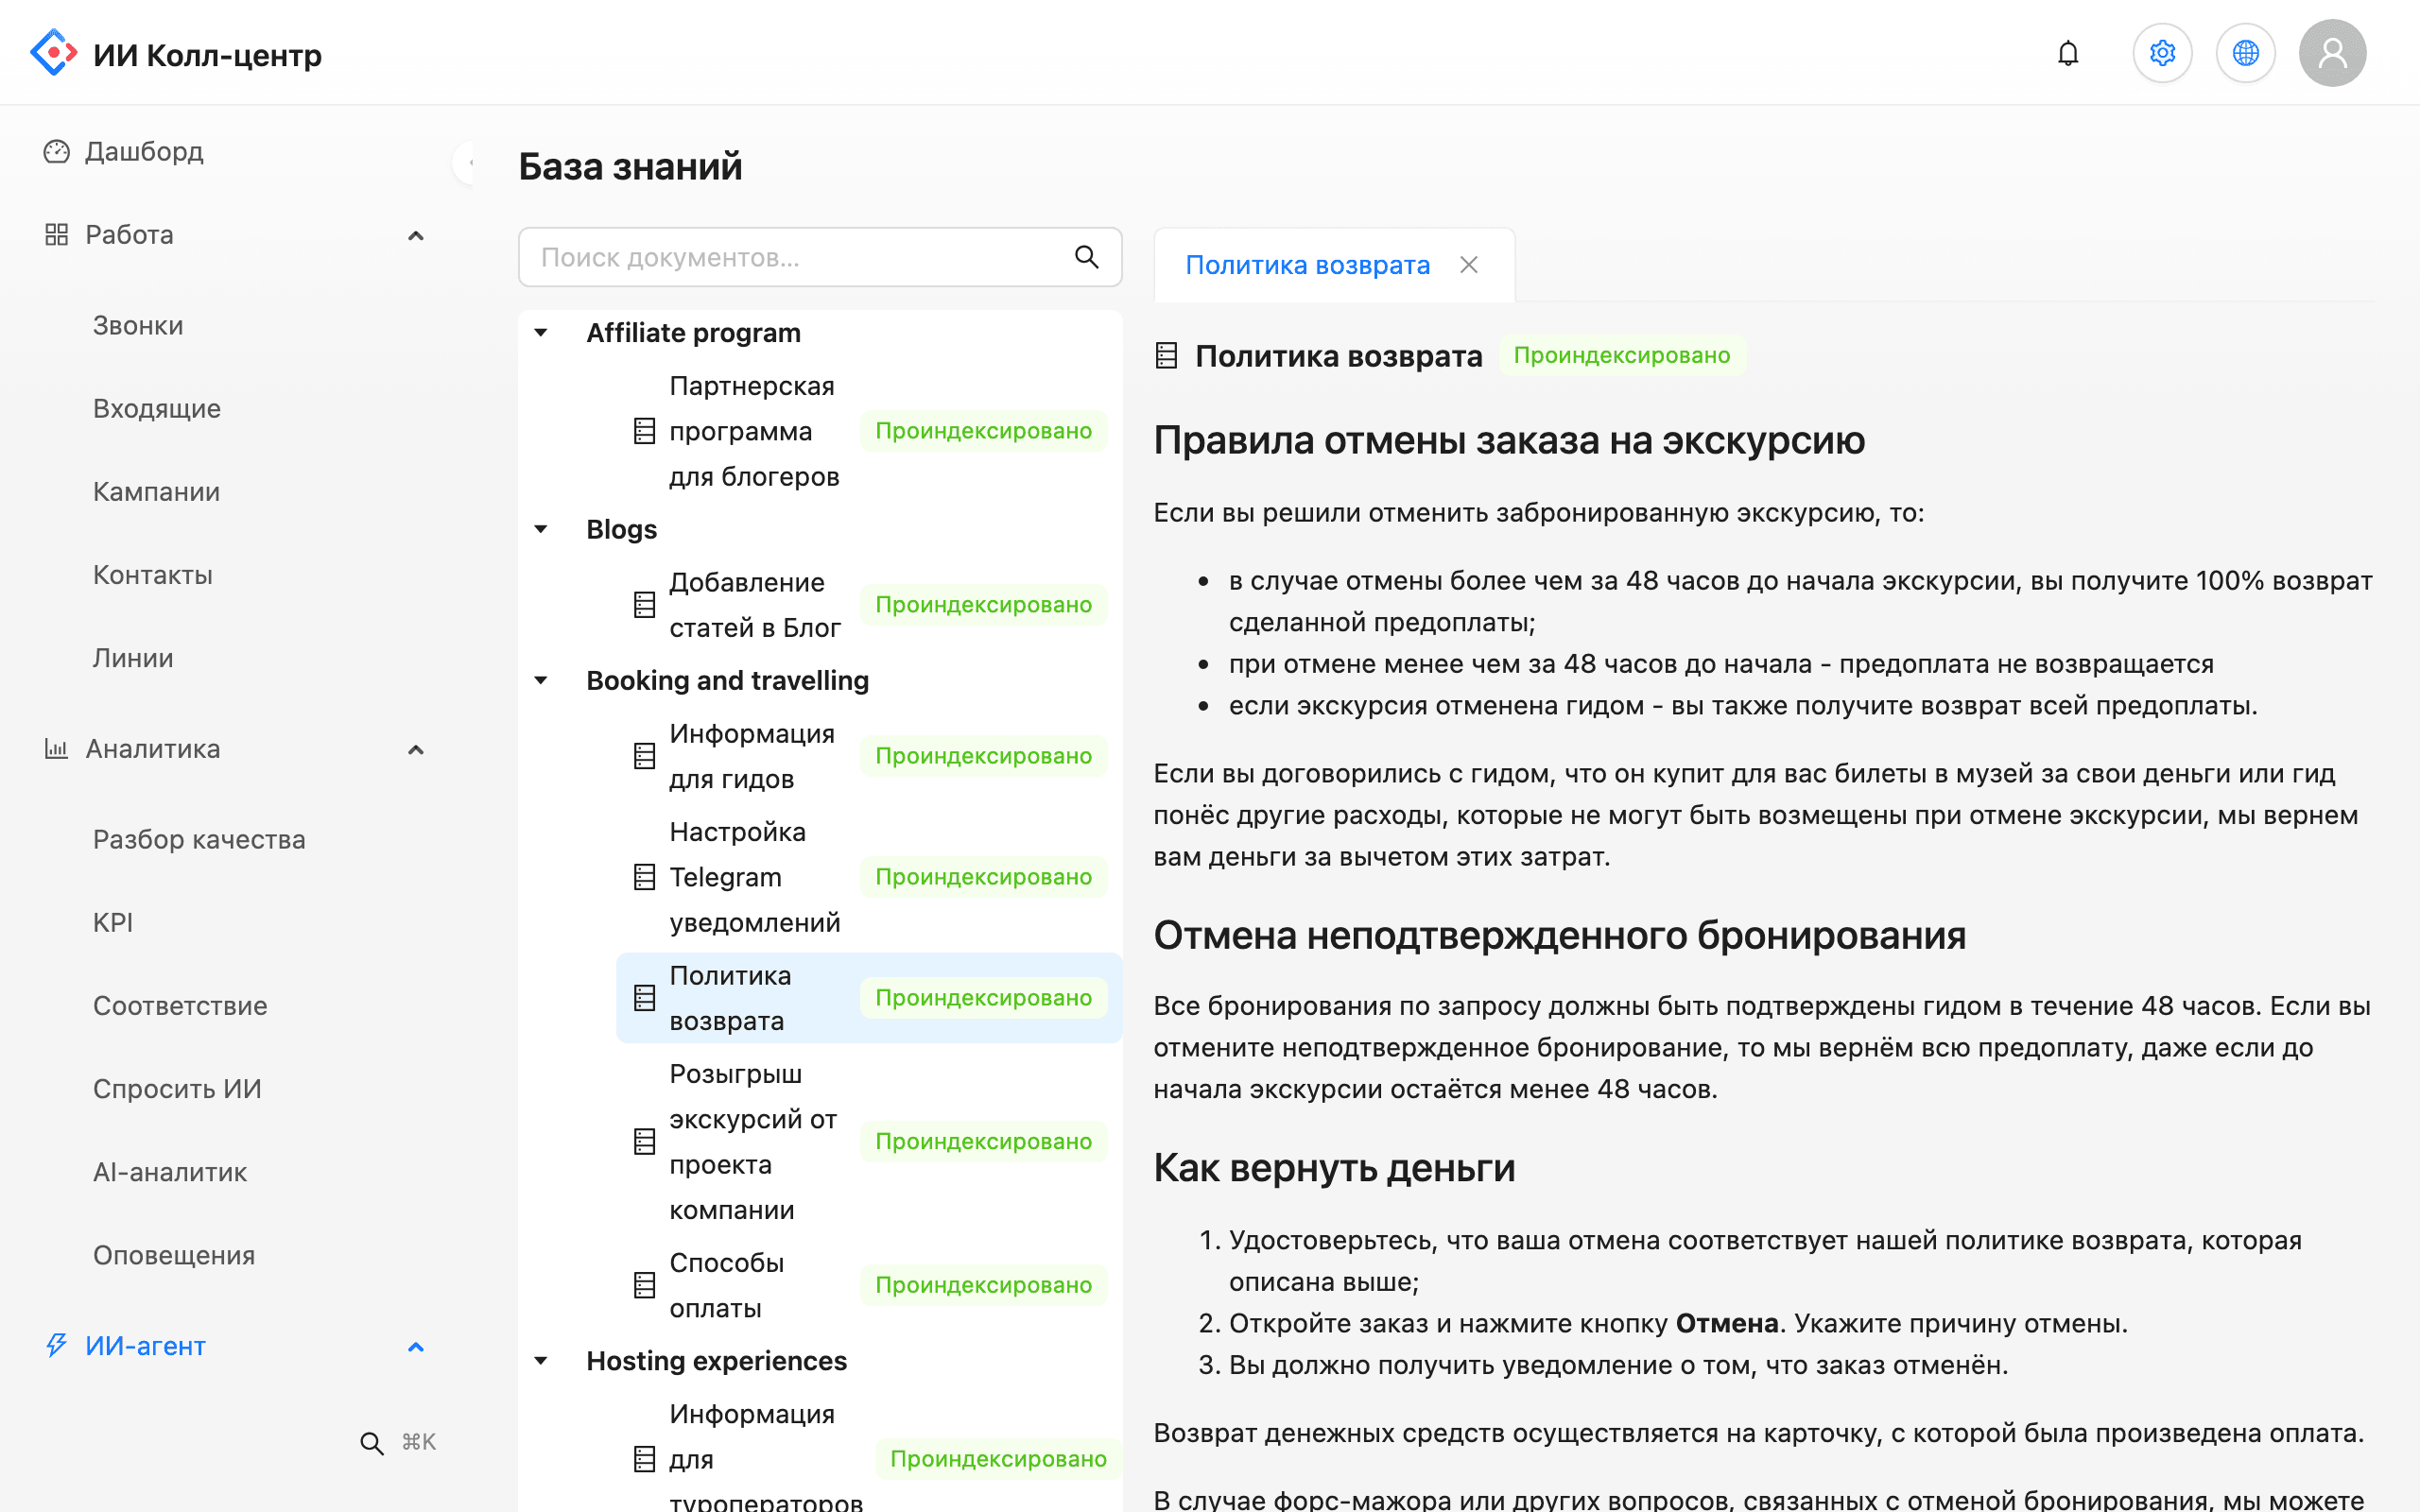The image size is (2420, 1512).
Task: Click the sidebar bottom search icon
Action: [x=371, y=1442]
